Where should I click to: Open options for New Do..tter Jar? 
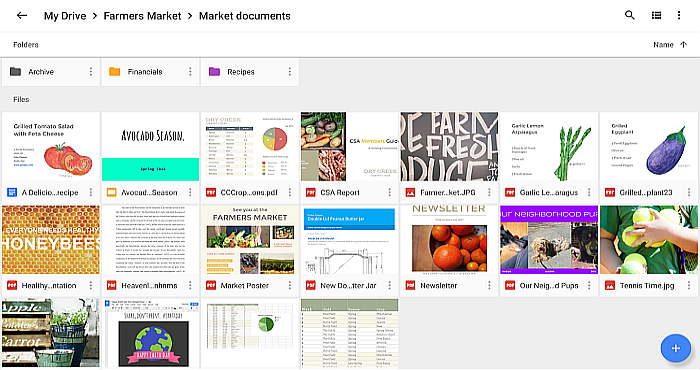[x=389, y=285]
